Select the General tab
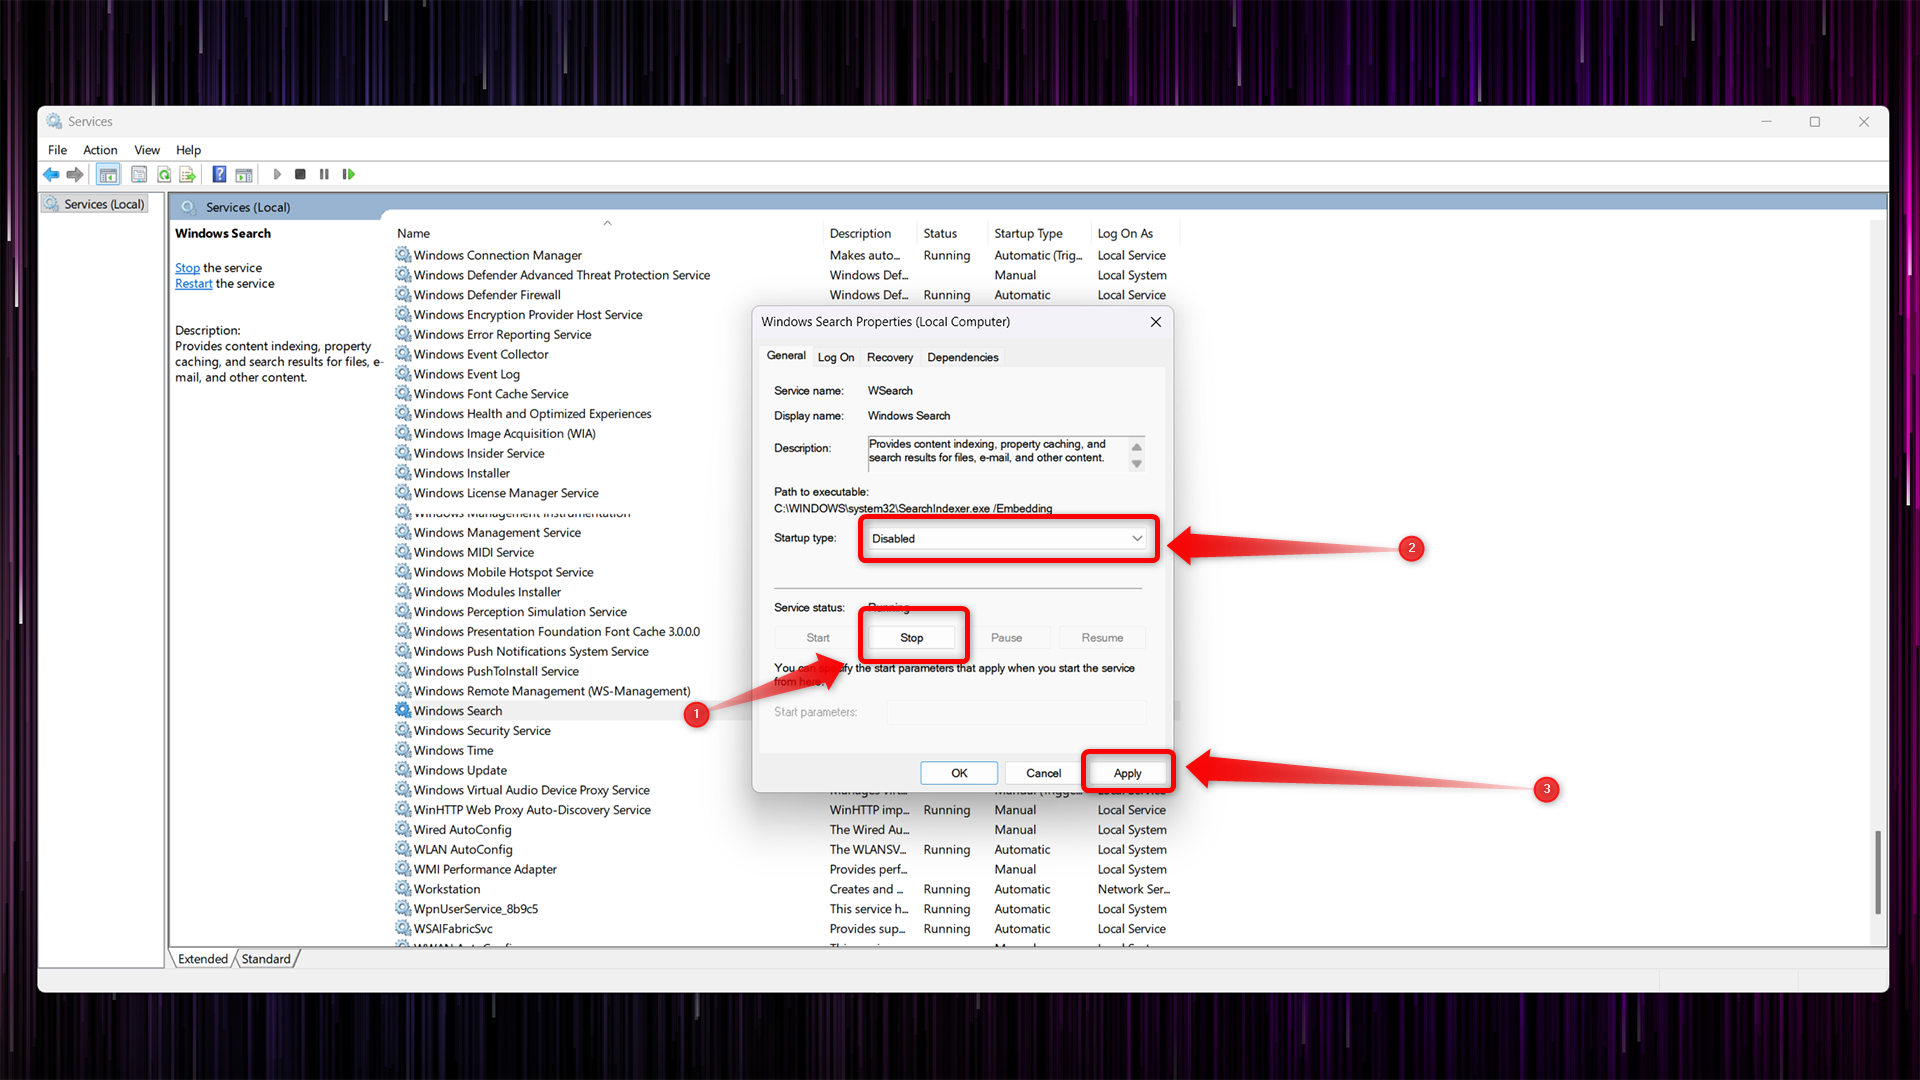Image resolution: width=1920 pixels, height=1080 pixels. tap(786, 355)
